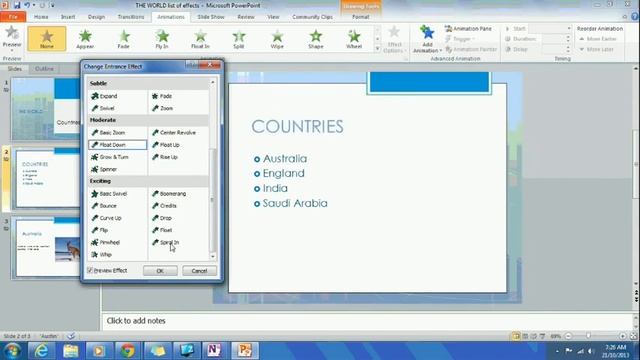Open the Trigger dropdown

click(x=460, y=39)
